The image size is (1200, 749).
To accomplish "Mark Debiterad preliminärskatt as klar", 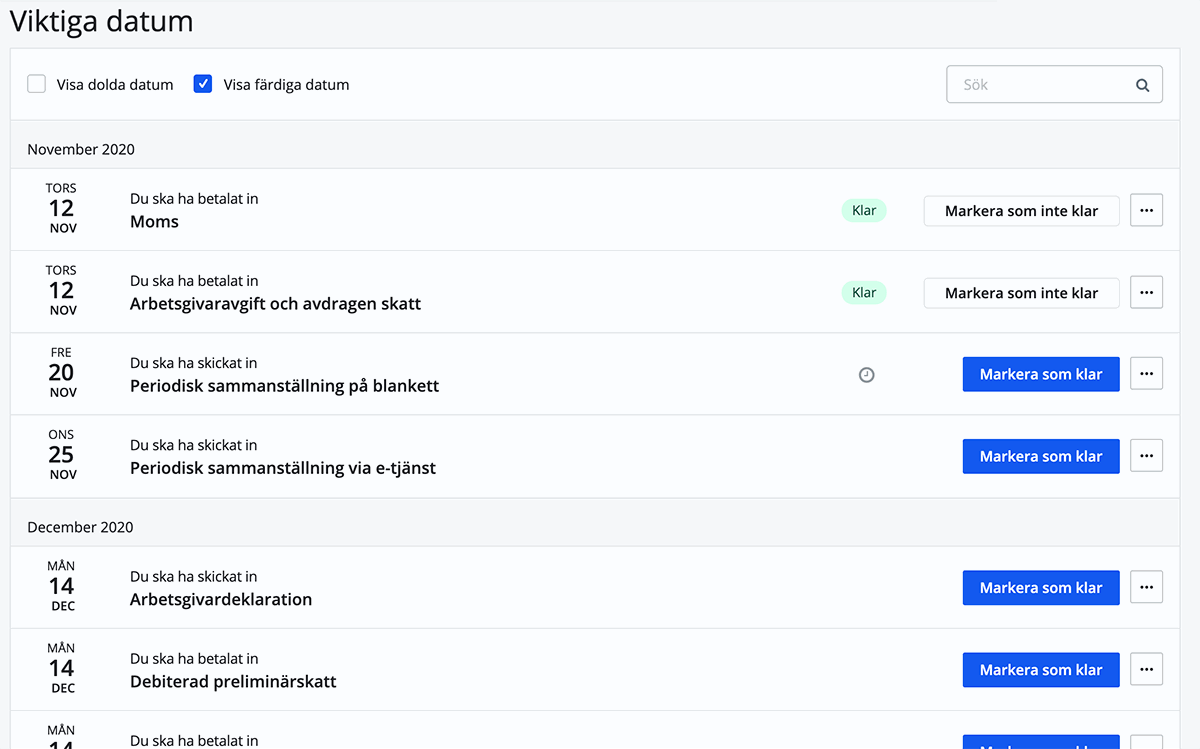I will point(1040,670).
